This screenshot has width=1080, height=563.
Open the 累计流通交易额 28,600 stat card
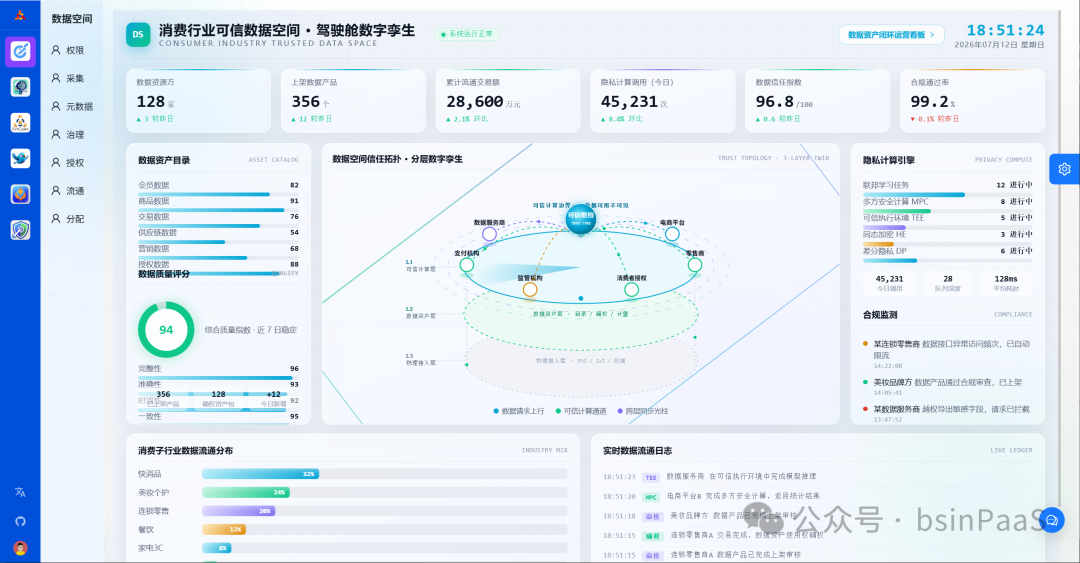[x=508, y=101]
